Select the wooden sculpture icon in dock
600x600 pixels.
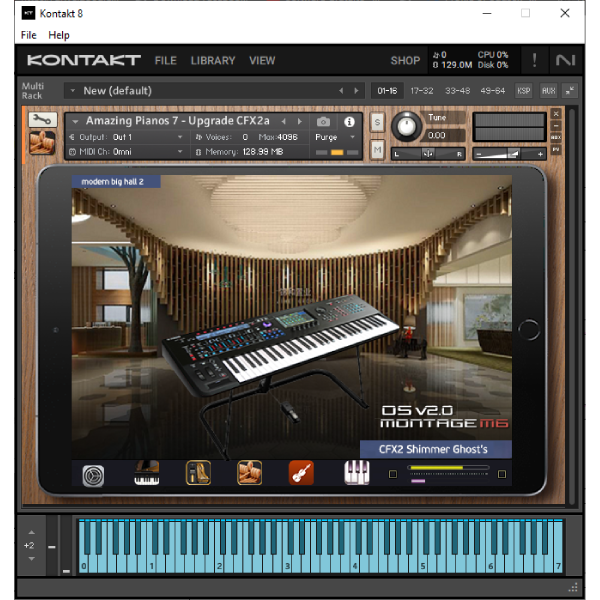[x=249, y=473]
